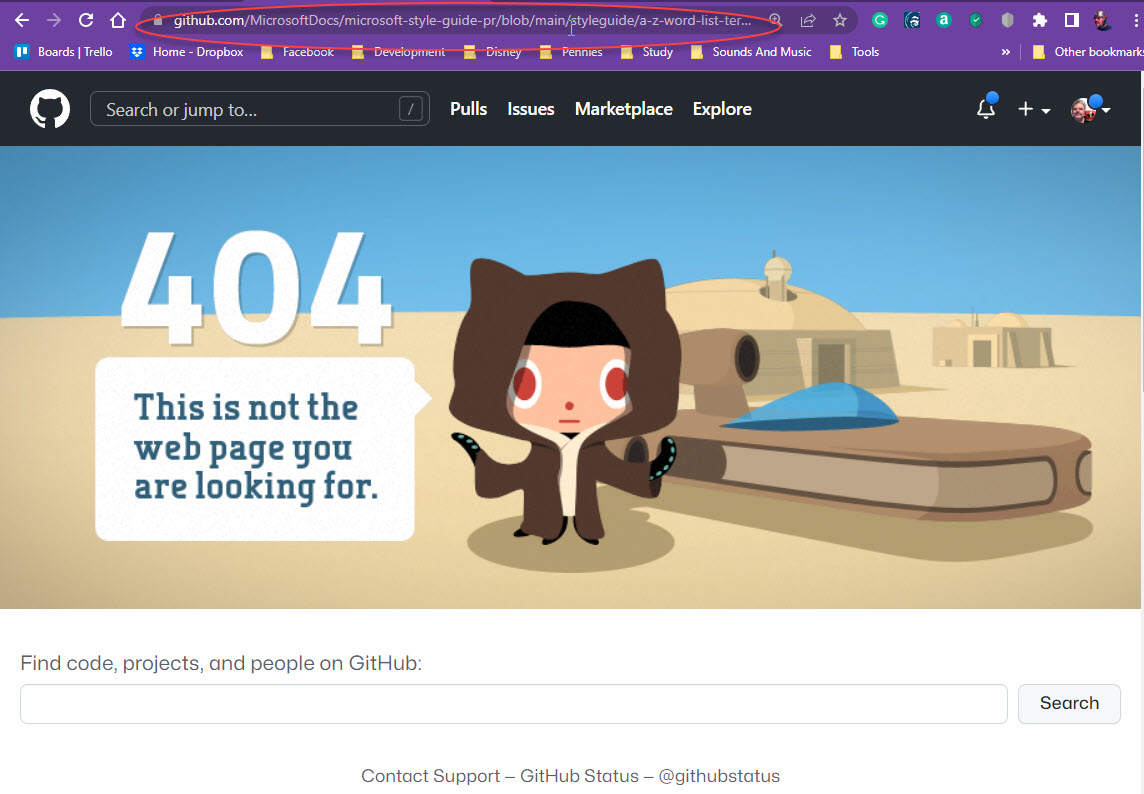Click the browser back arrow
Screen dimensions: 1144x794
point(22,19)
